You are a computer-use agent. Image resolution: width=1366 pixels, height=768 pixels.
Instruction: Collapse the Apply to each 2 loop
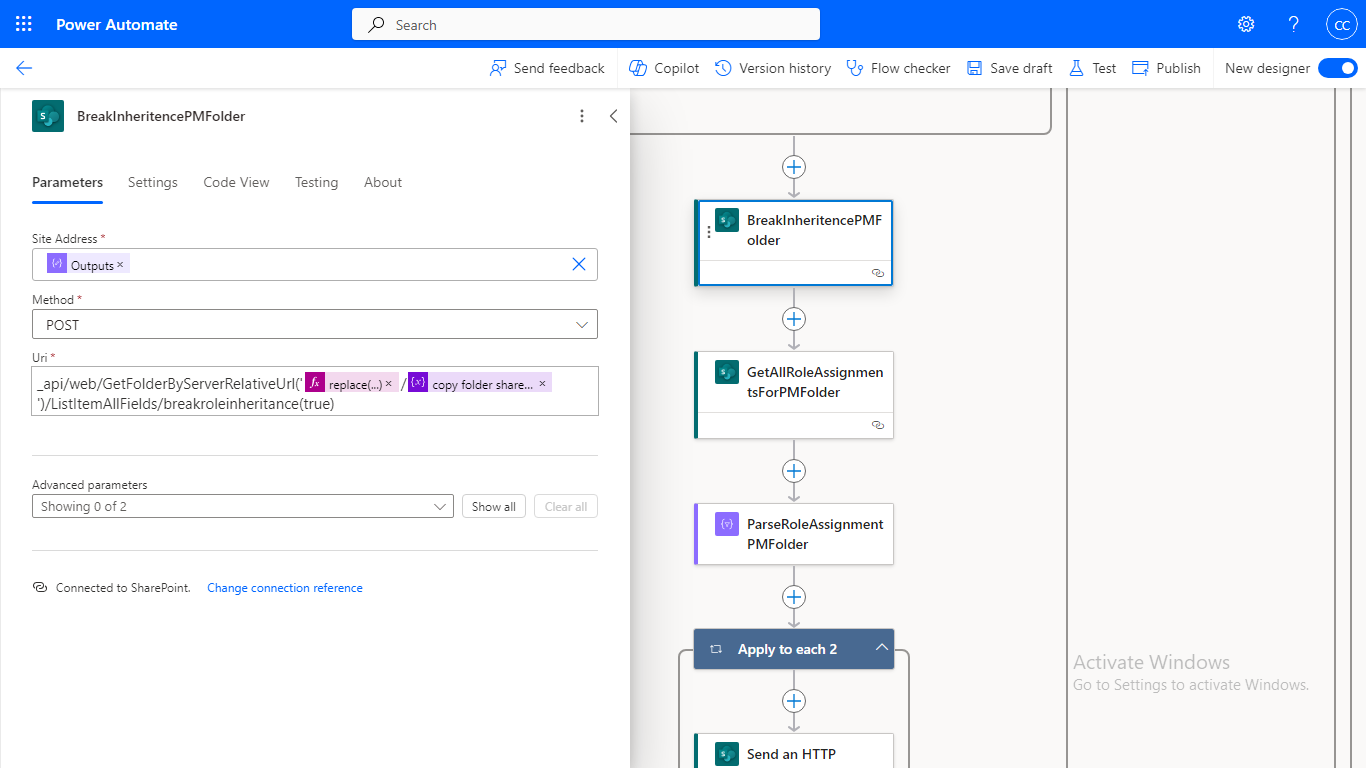click(881, 648)
